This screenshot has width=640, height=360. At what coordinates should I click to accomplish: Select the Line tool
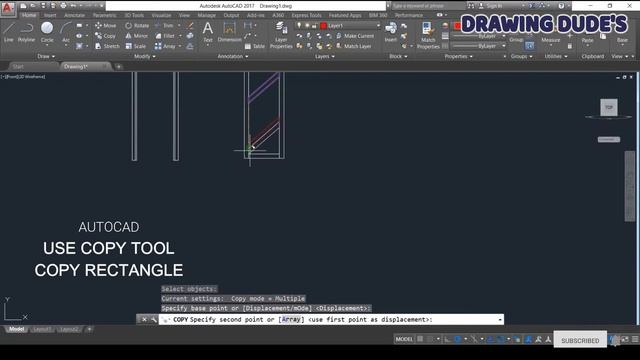click(9, 32)
